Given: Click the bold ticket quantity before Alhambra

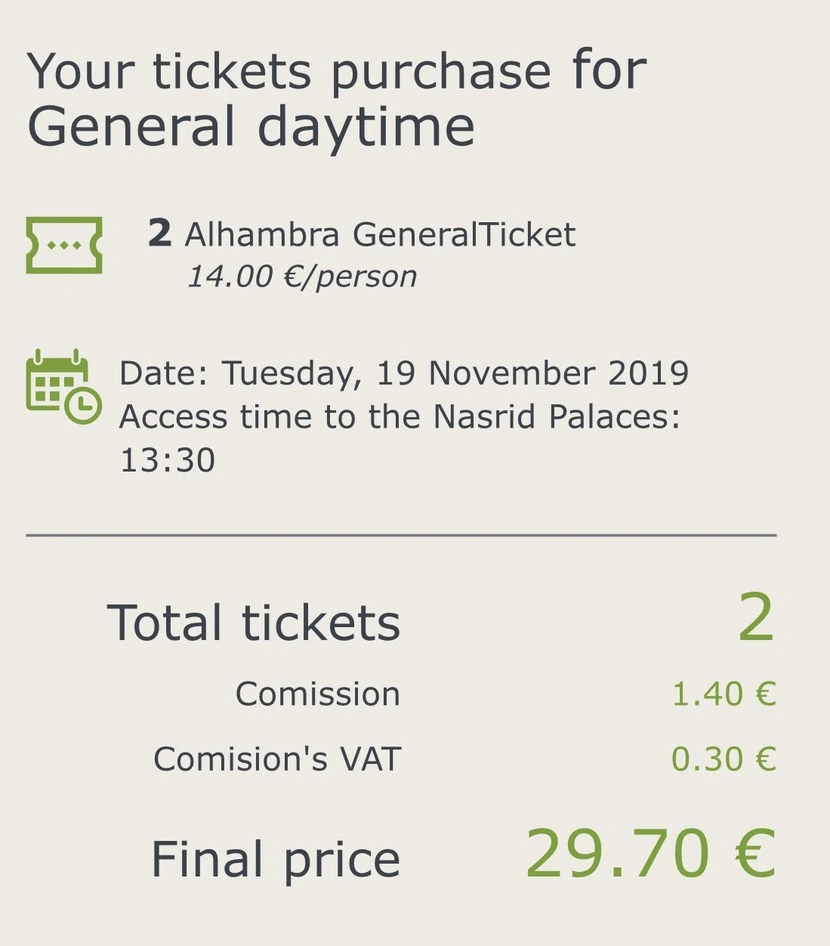Looking at the screenshot, I should click(x=159, y=234).
